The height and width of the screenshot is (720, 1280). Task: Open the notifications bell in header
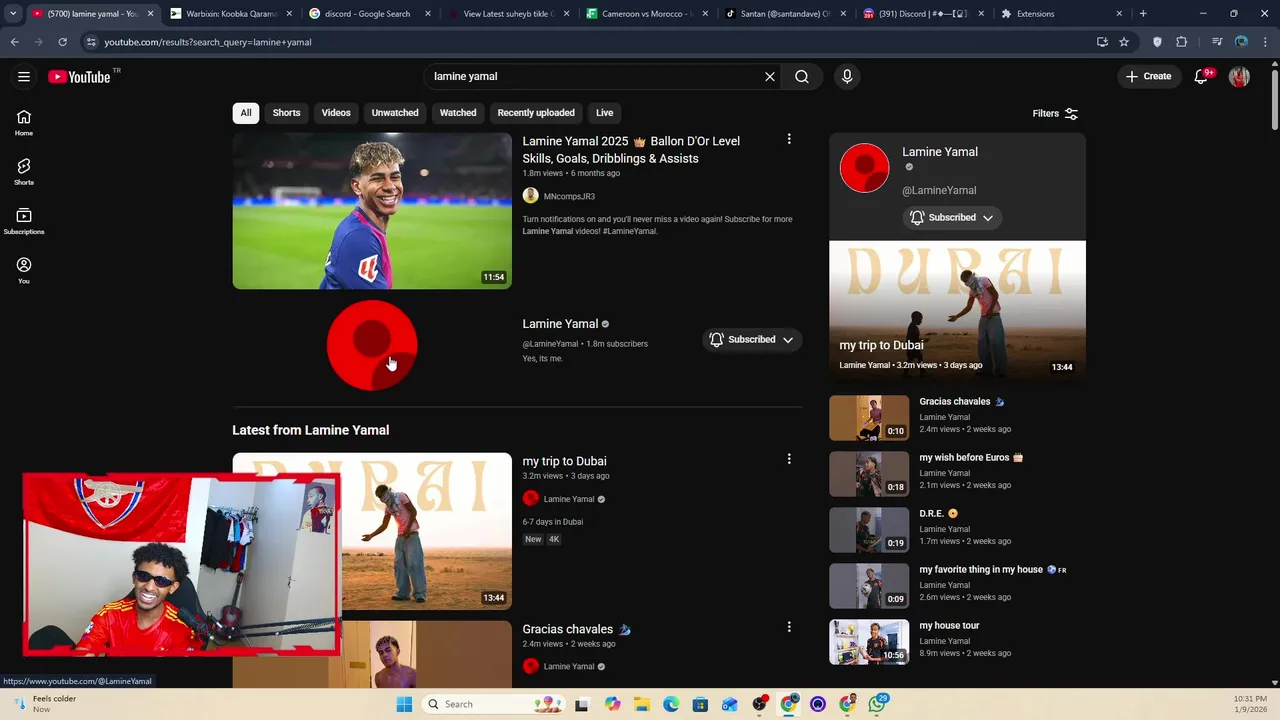point(1203,76)
